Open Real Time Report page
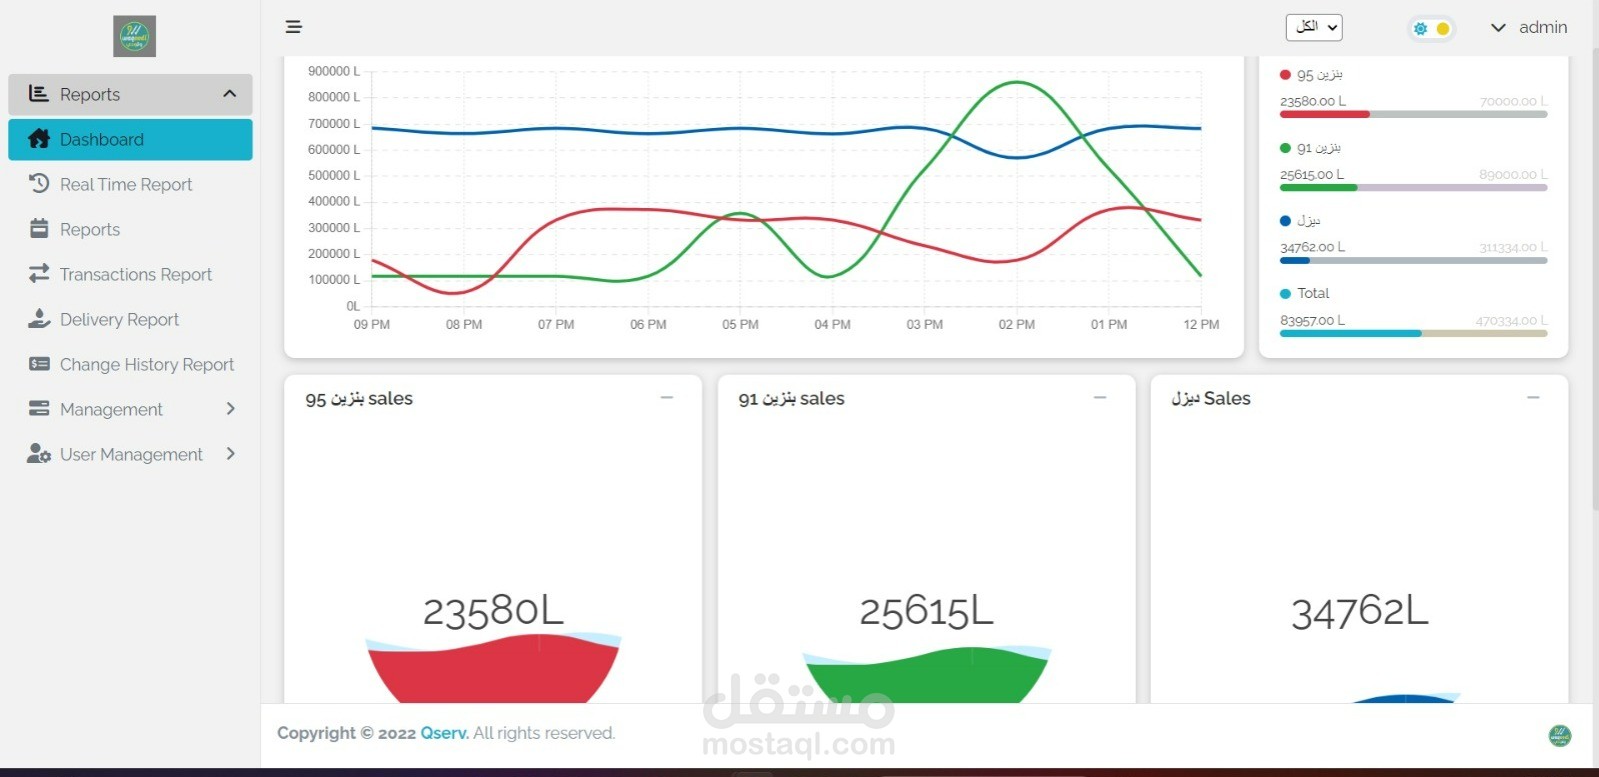 click(x=130, y=184)
